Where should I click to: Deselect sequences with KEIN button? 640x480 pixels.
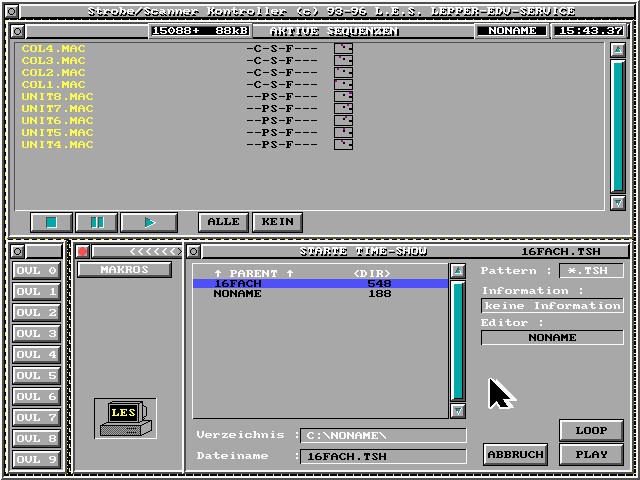pos(278,222)
